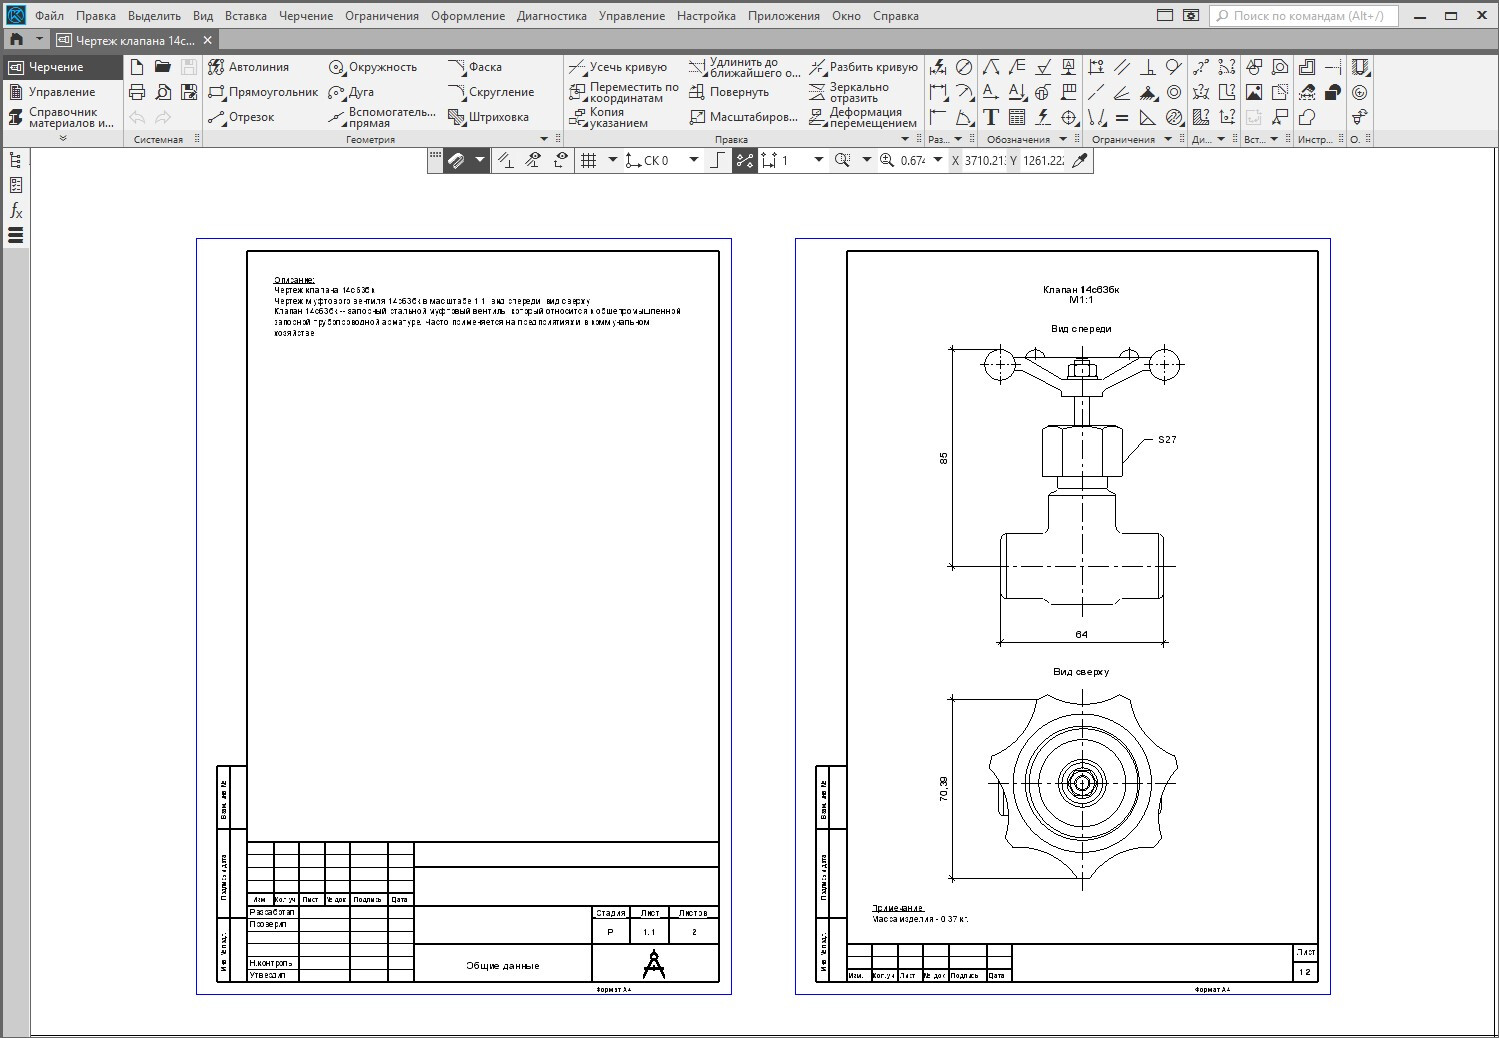Switch to the Чертеж клапана document tab
The image size is (1499, 1038).
(134, 40)
